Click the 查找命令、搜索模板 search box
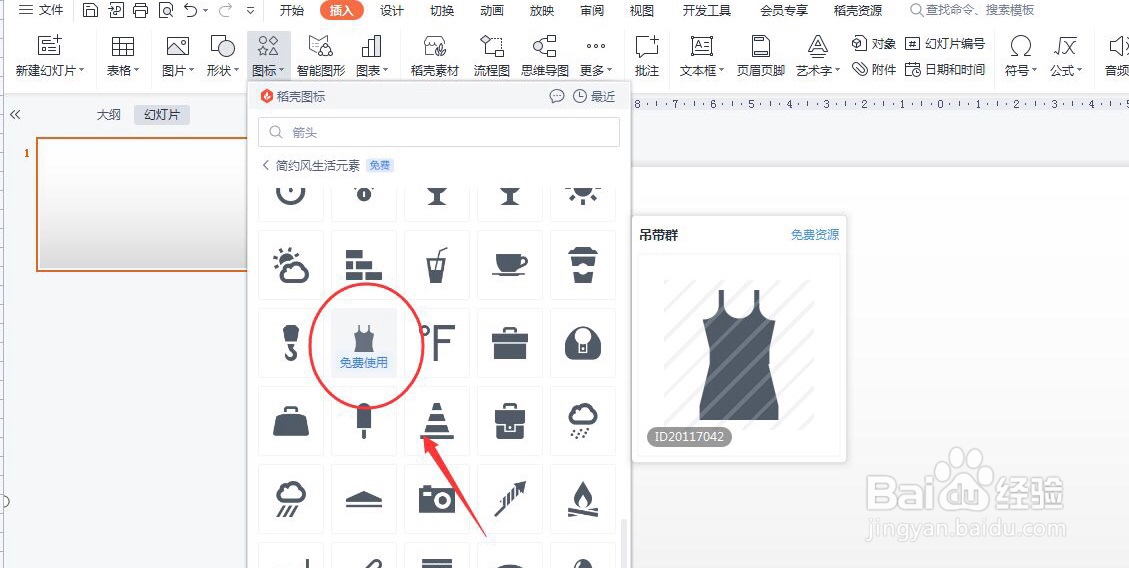This screenshot has height=568, width=1129. pos(972,10)
